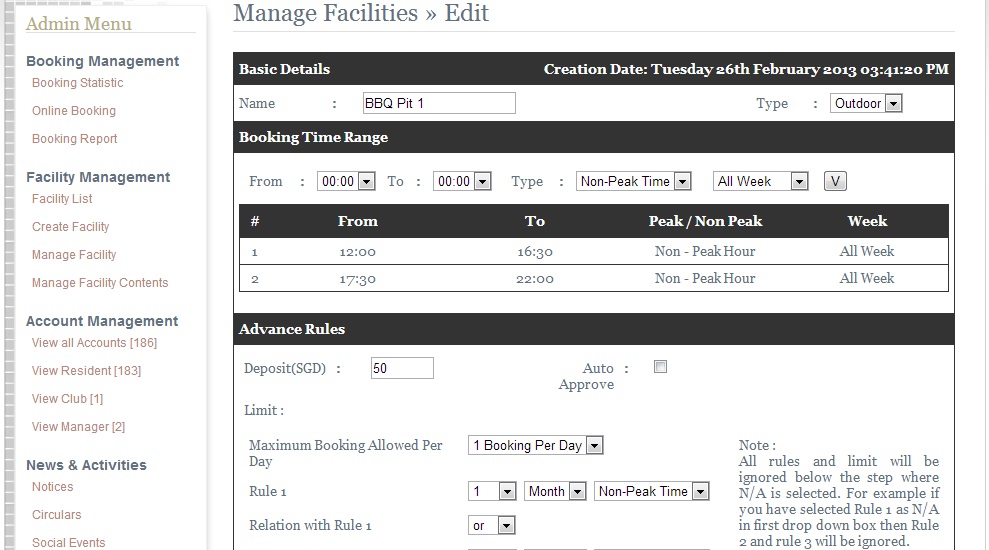
Task: Open the facility Type dropdown showing Outdoor
Action: click(866, 103)
